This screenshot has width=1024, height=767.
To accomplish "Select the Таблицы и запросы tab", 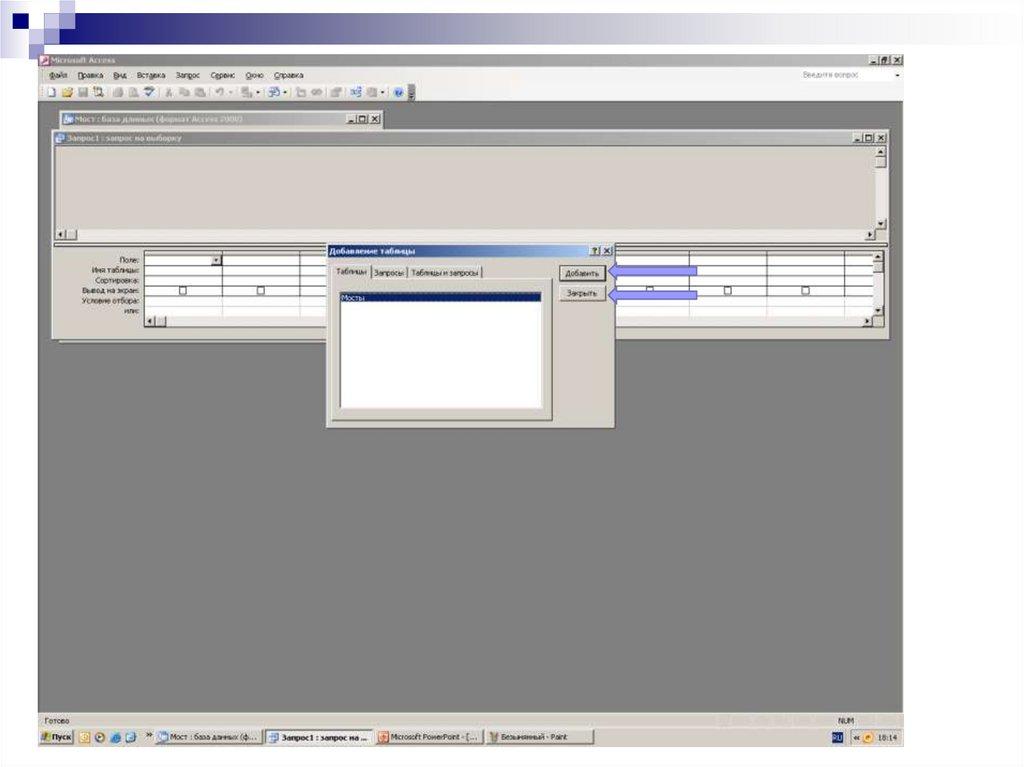I will point(445,273).
